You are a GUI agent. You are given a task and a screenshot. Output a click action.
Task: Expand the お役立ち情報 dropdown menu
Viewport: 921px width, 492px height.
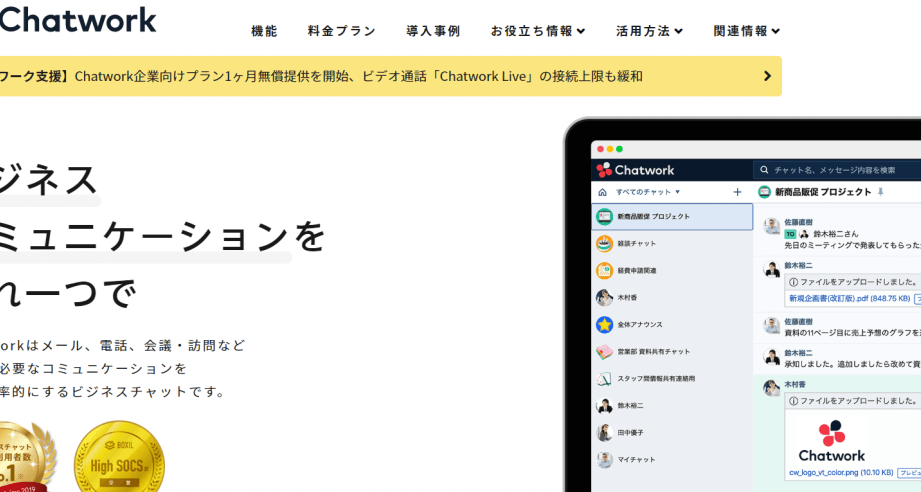click(538, 31)
